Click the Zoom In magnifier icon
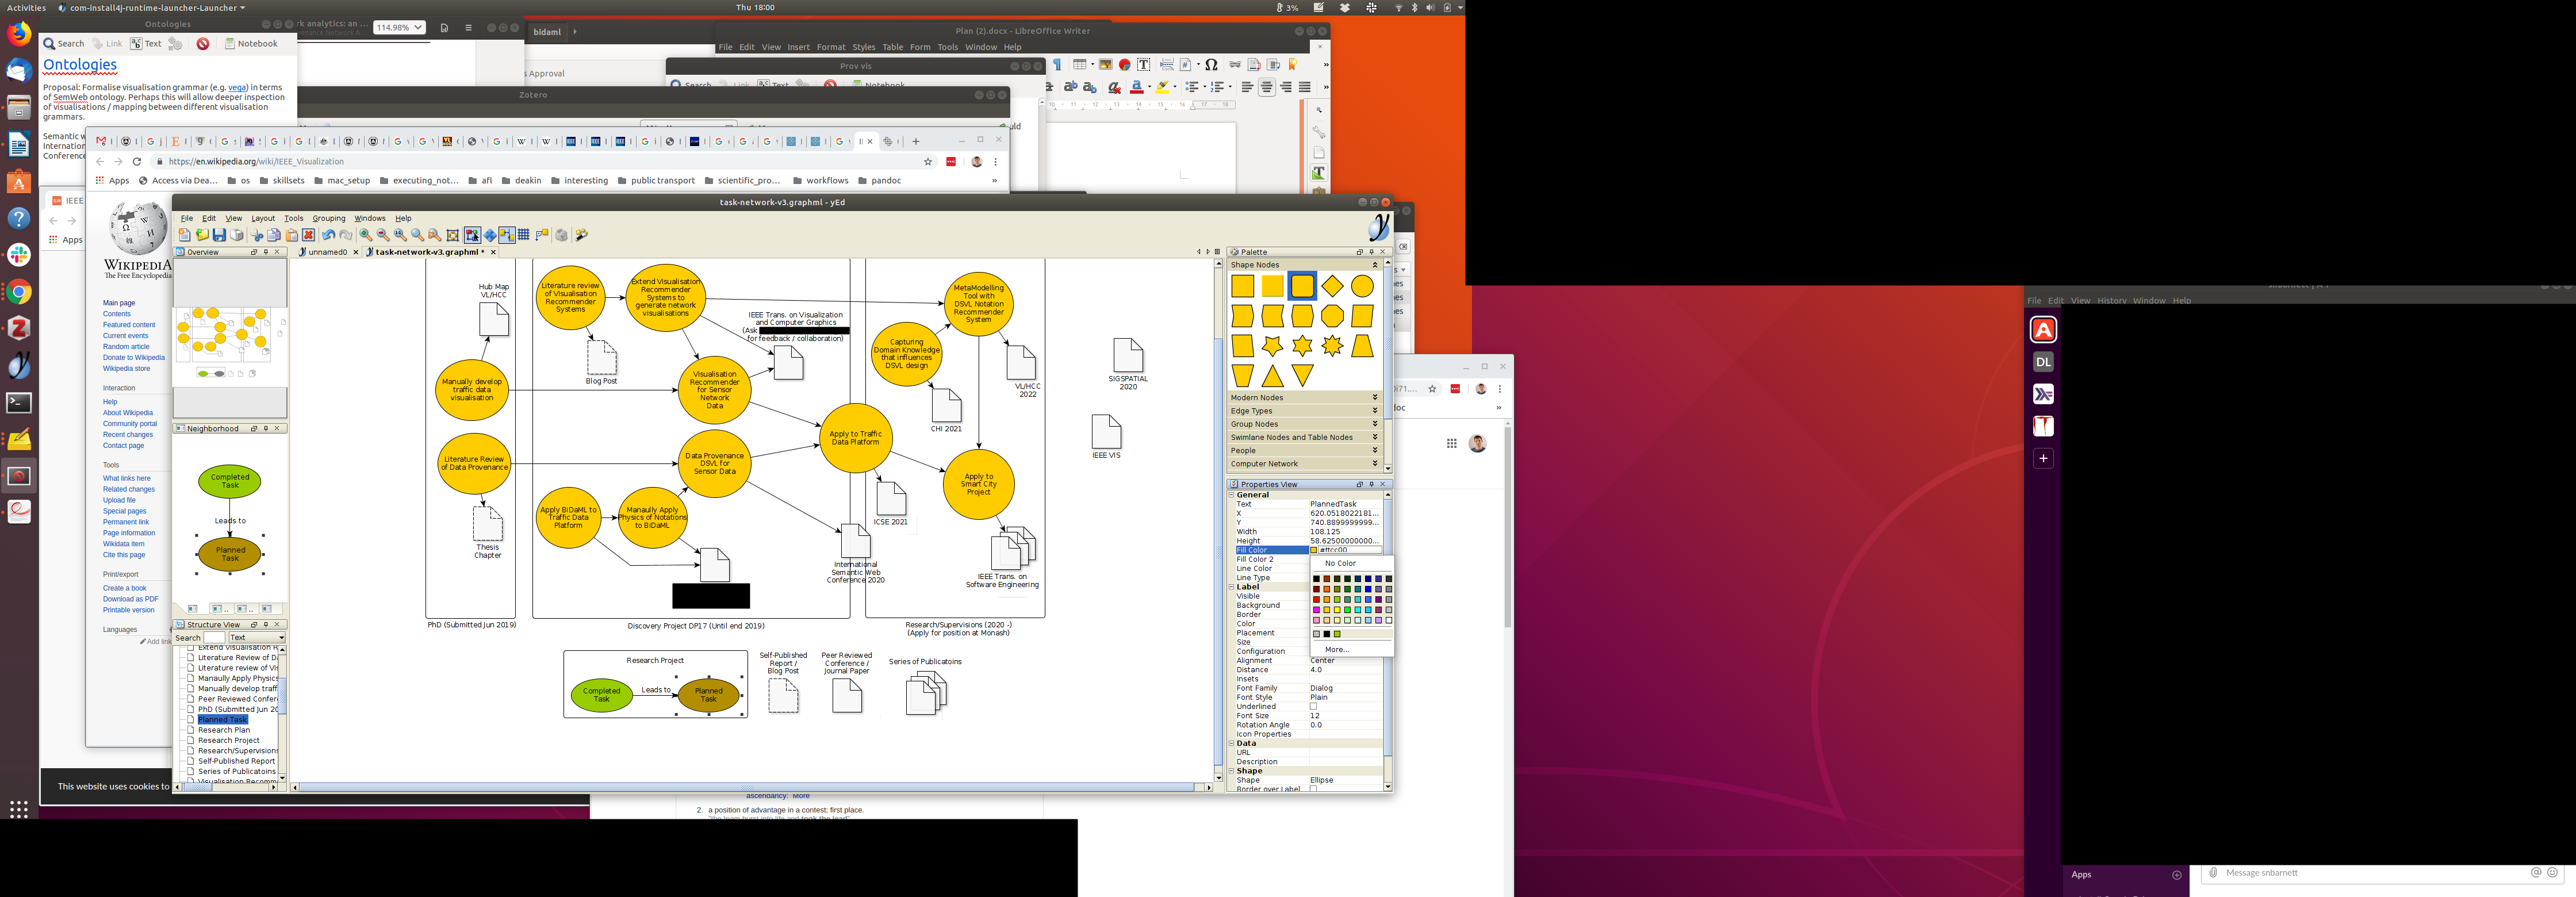The width and height of the screenshot is (2576, 897). coord(366,235)
